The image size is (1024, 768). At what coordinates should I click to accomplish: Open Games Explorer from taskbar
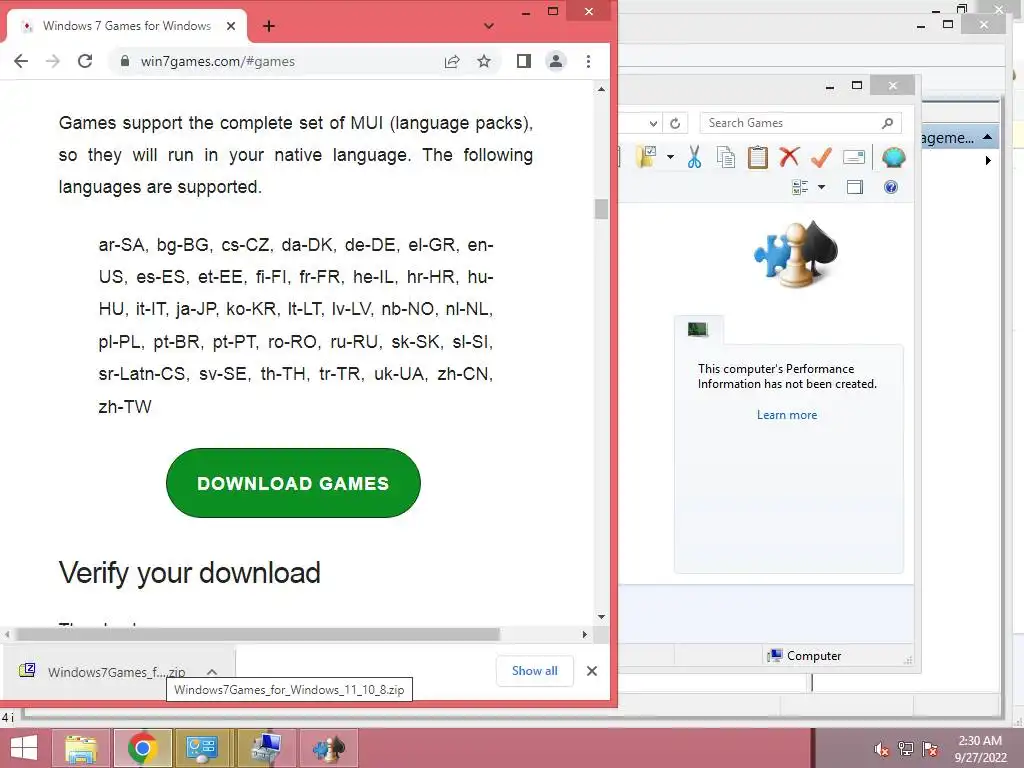[328, 748]
